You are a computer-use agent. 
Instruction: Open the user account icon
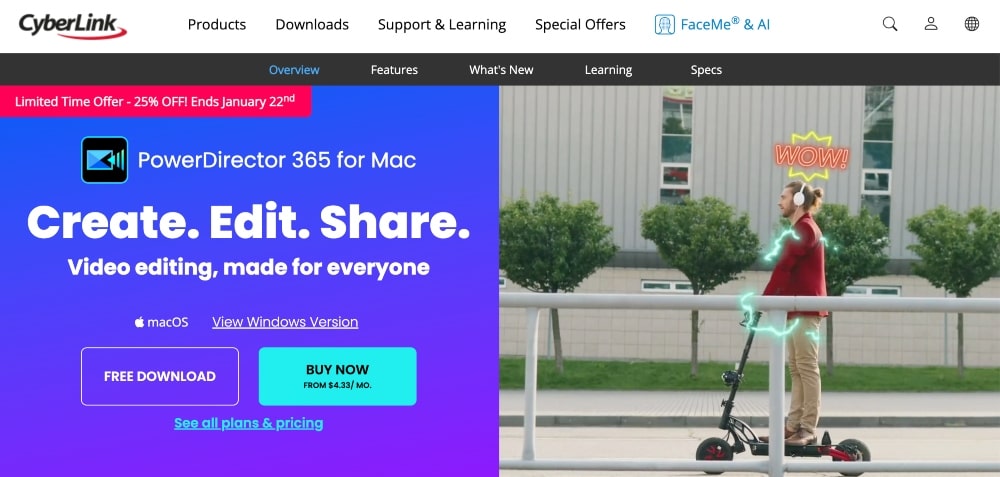(931, 24)
